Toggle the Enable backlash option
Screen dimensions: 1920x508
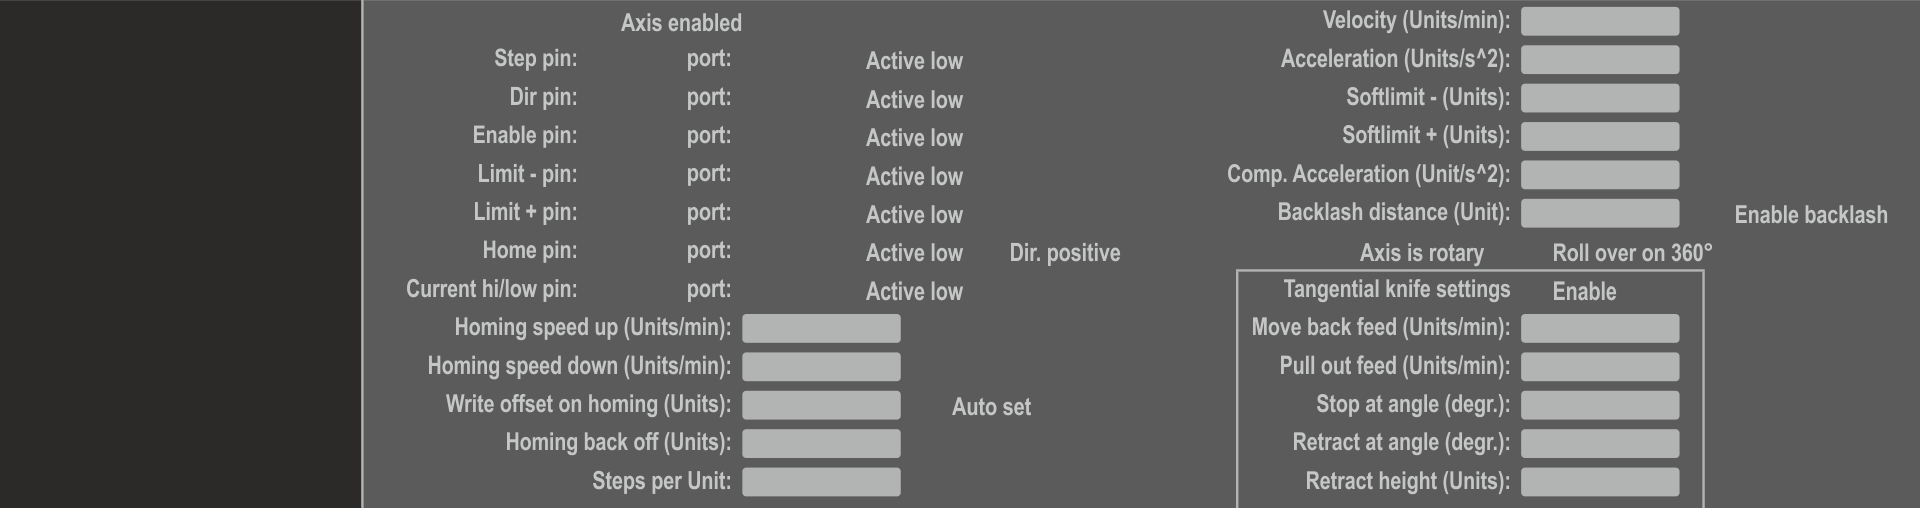point(1810,215)
